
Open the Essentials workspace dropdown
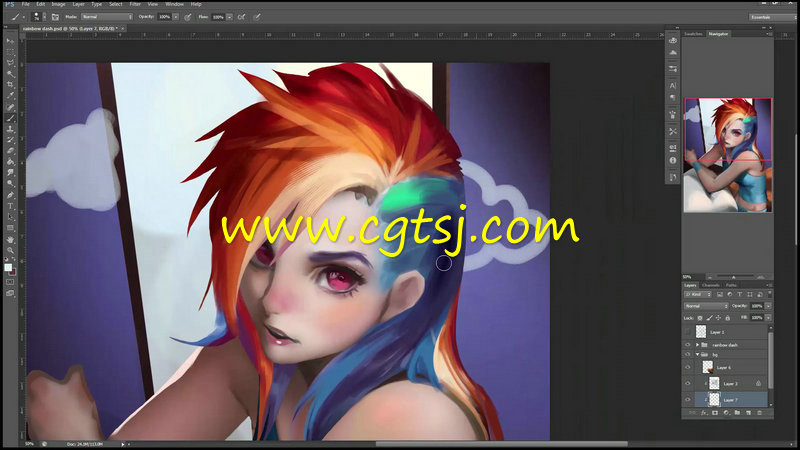tap(772, 17)
